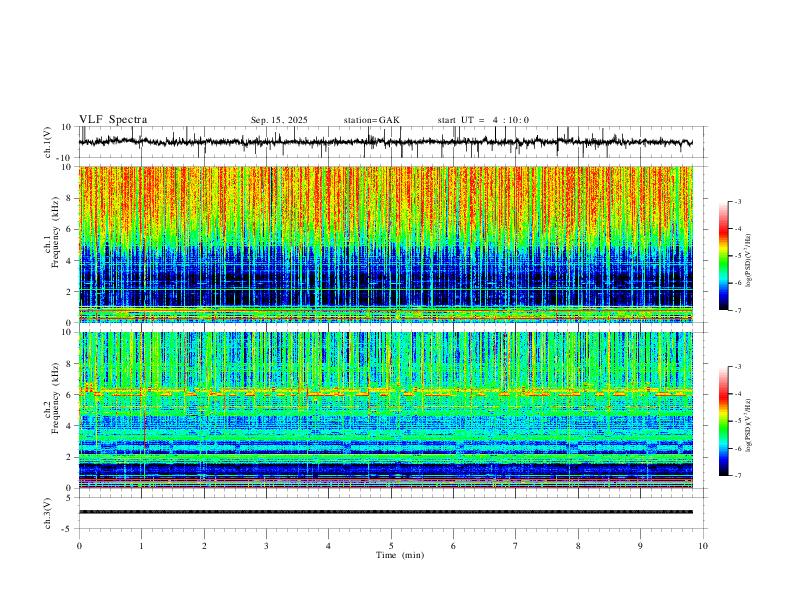792x612 pixels.
Task: Click the time axis tick label '5'
Action: 391,546
